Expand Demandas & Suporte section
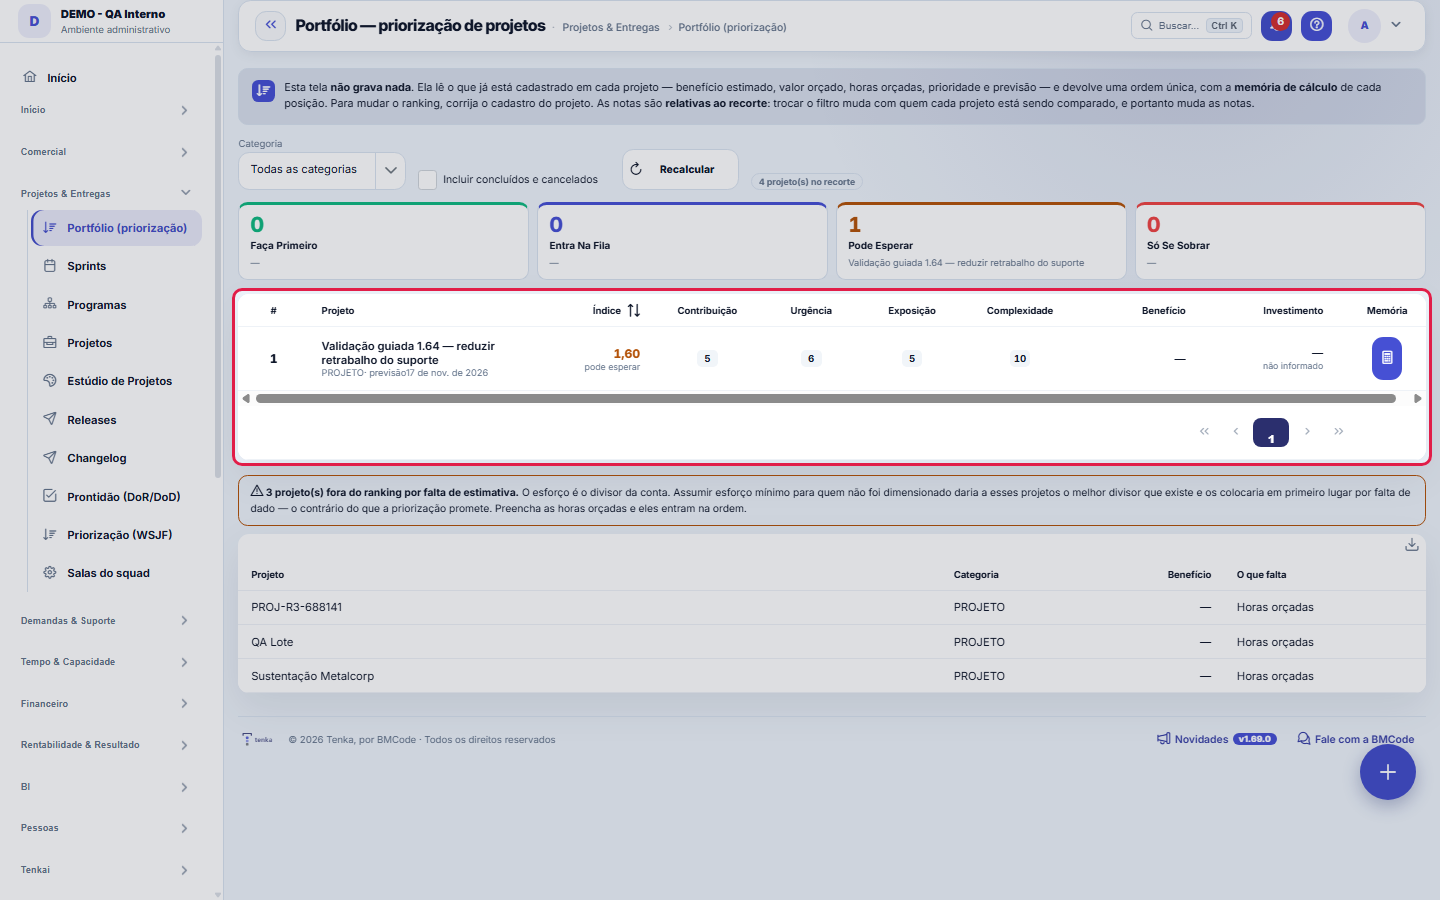Image resolution: width=1440 pixels, height=900 pixels. click(106, 621)
